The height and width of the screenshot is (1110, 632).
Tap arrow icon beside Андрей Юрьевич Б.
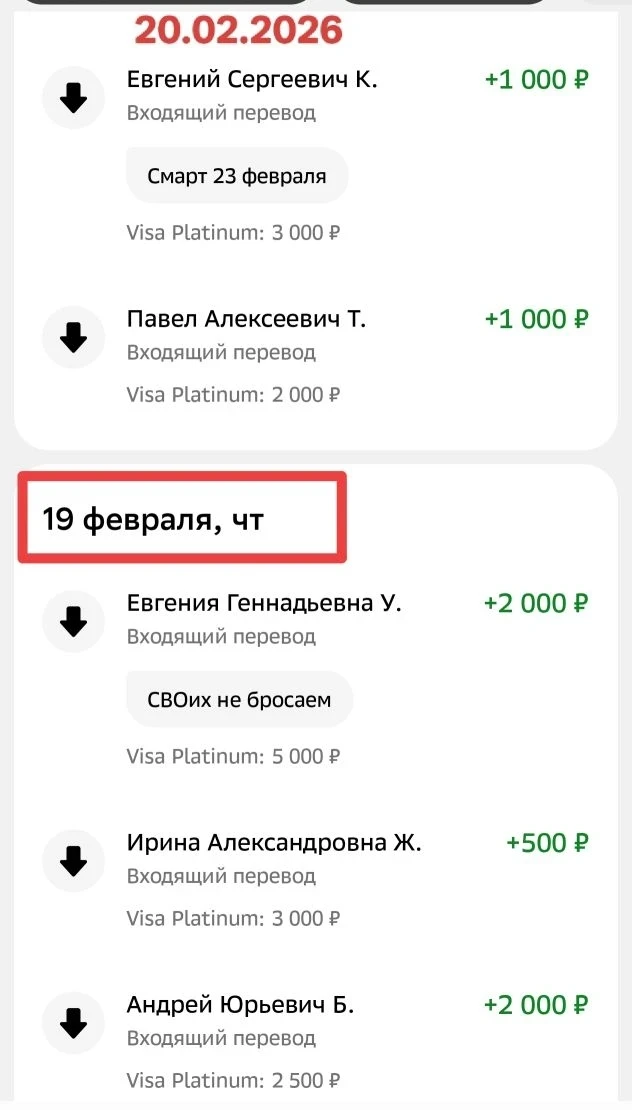coord(73,1022)
